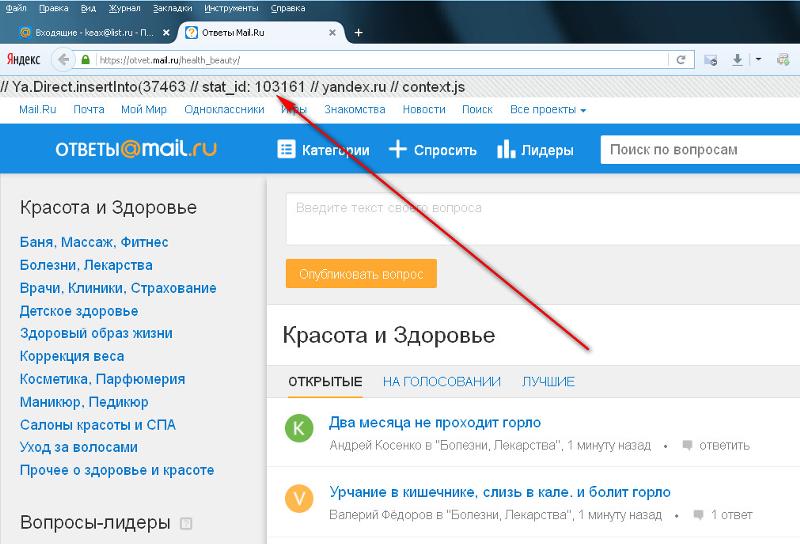This screenshot has height=544, width=800.
Task: Click the mail envelope toolbar icon
Action: [x=711, y=60]
